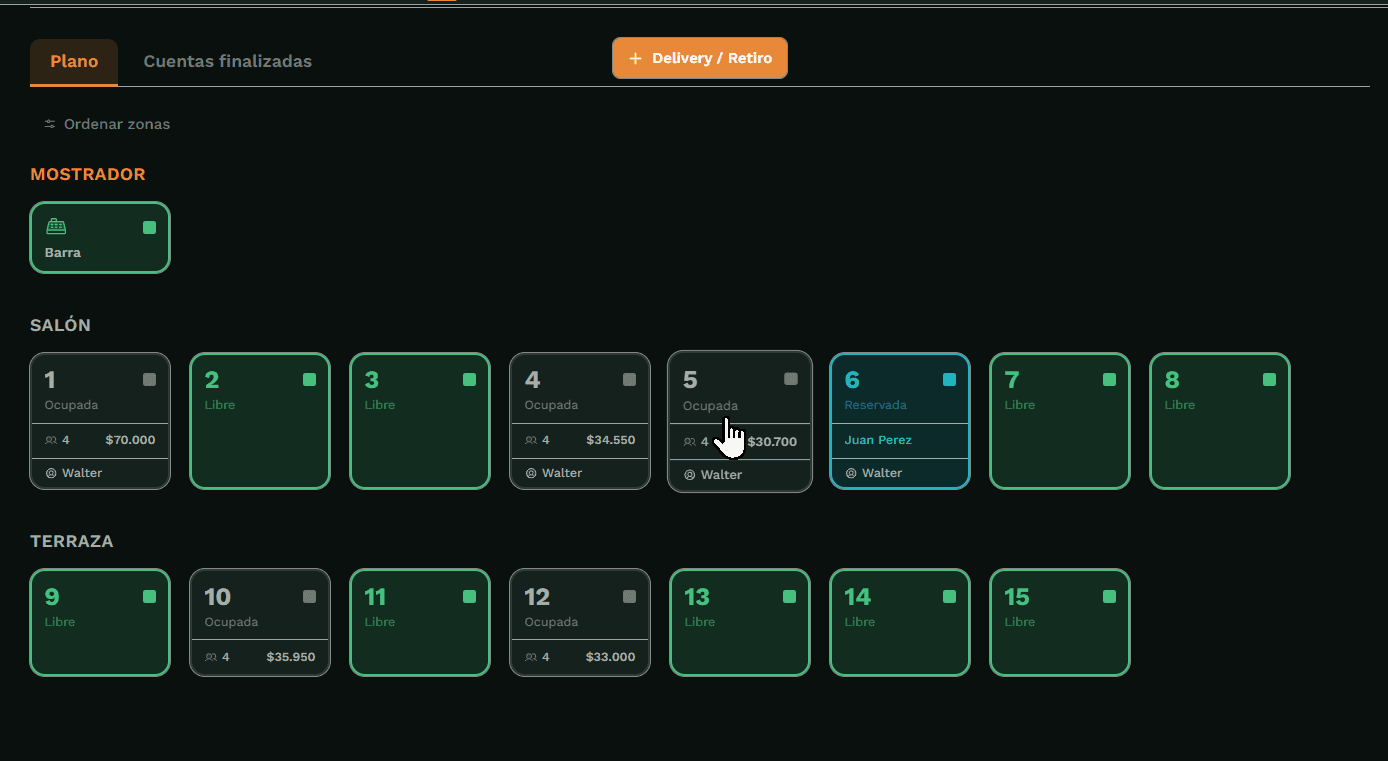The width and height of the screenshot is (1388, 761).
Task: Open free table 2 in Salón
Action: click(x=260, y=421)
